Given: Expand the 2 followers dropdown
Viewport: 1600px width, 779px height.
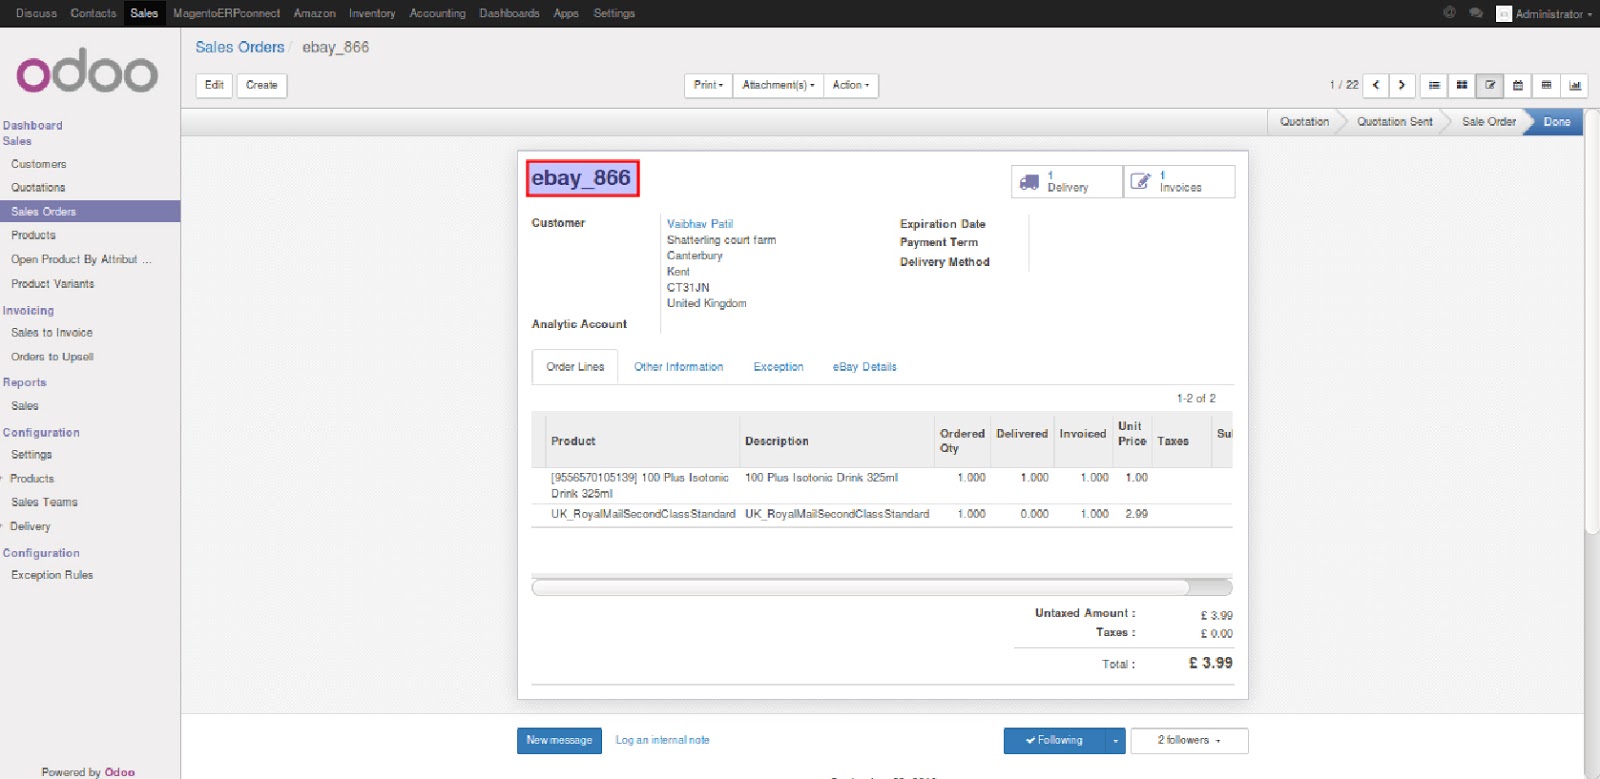Looking at the screenshot, I should [x=1189, y=741].
